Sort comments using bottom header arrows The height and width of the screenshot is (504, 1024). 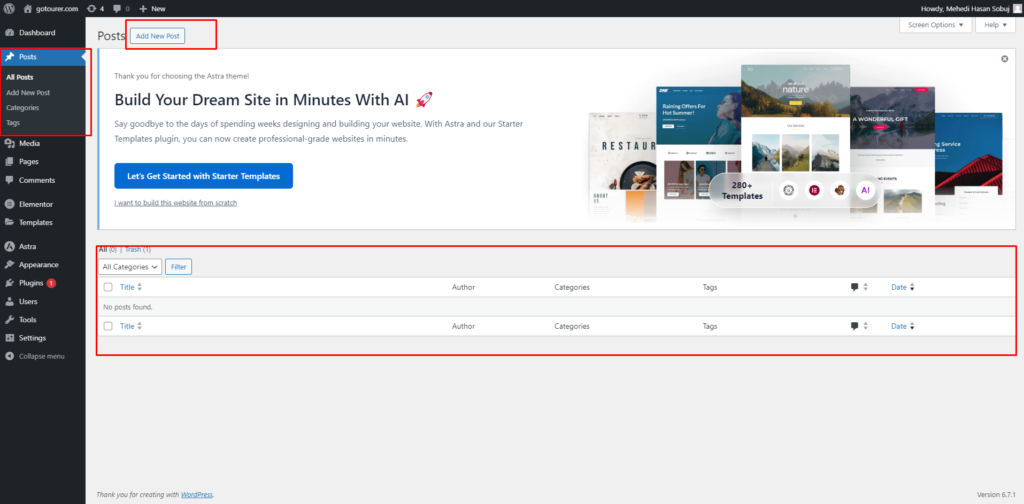coord(865,326)
